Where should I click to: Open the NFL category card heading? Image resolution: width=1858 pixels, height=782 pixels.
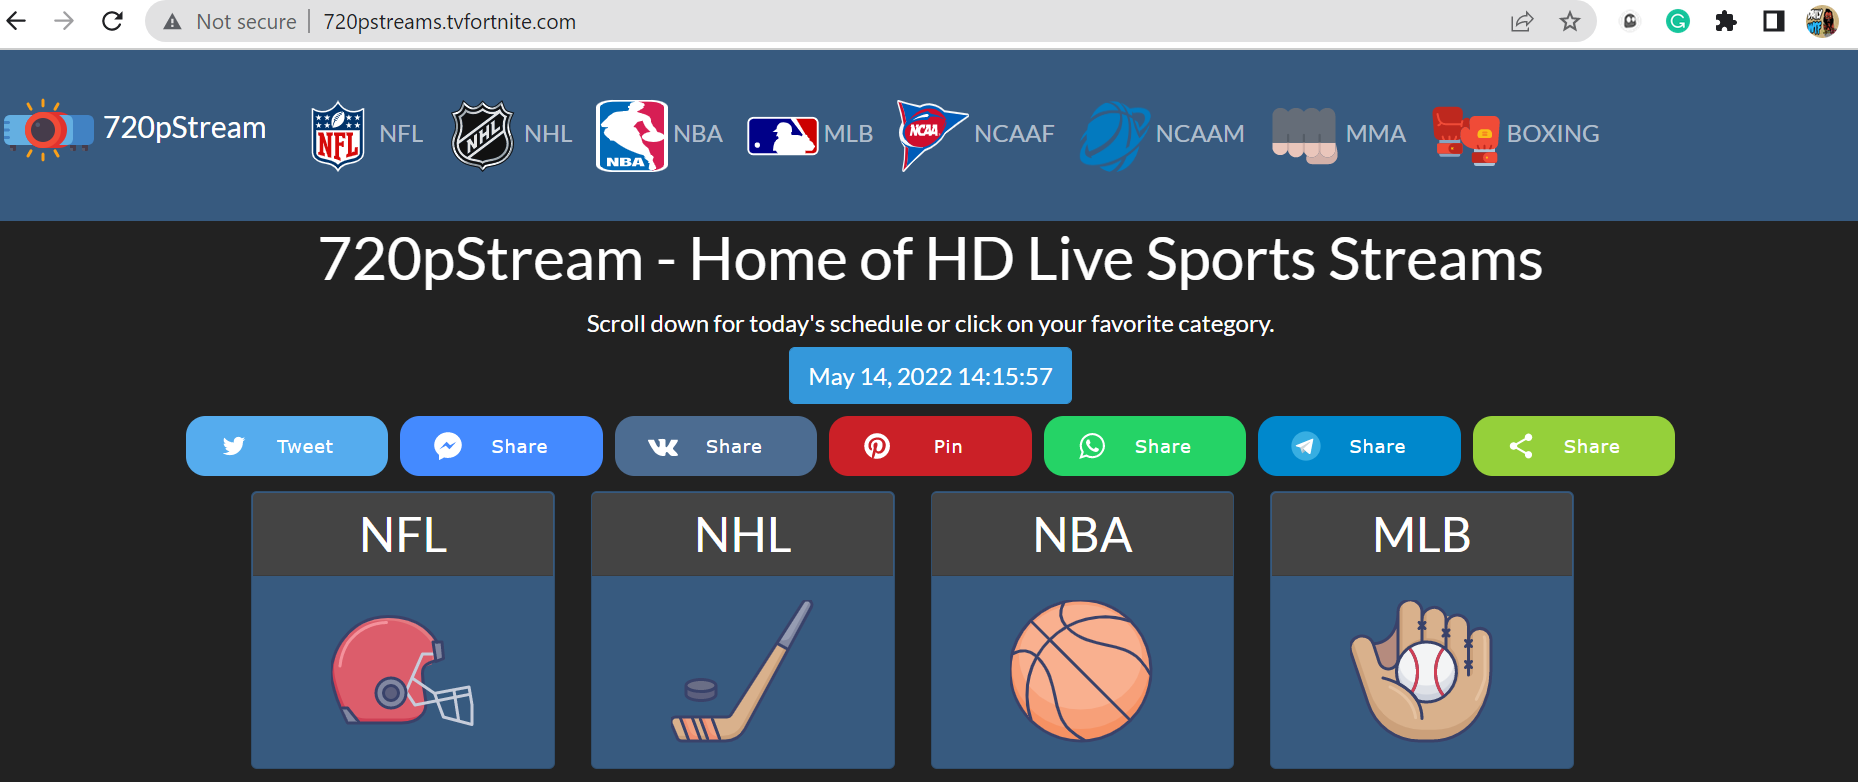click(x=403, y=535)
